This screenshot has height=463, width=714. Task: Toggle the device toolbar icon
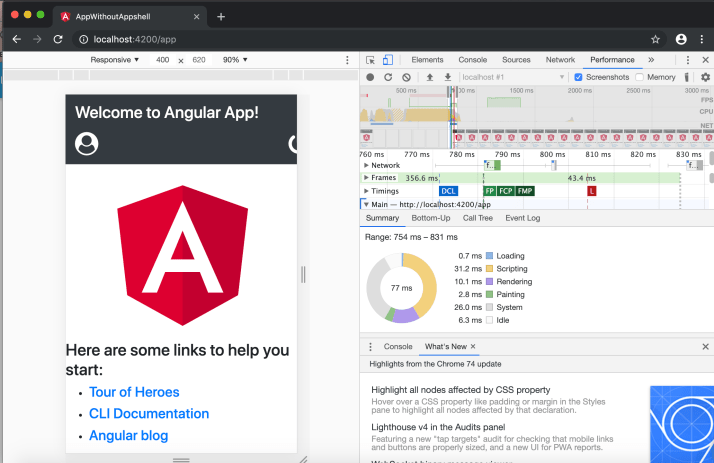[388, 60]
